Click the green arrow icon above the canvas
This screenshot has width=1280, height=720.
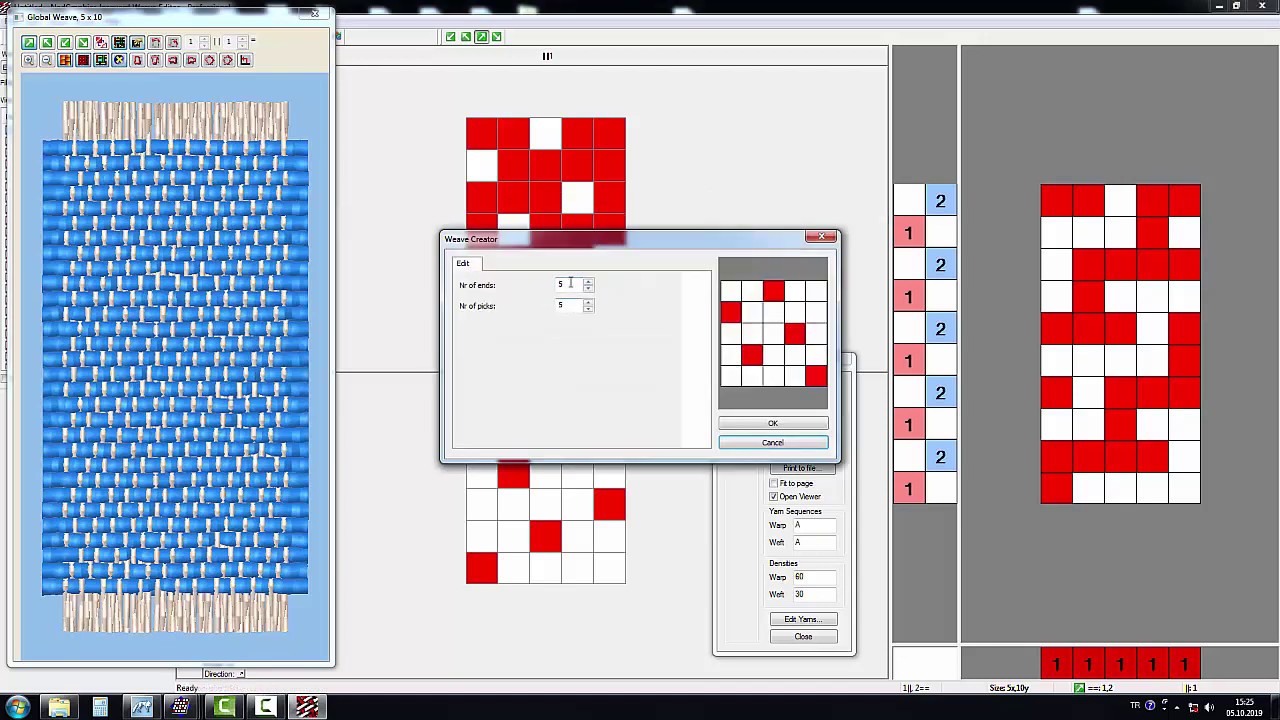[x=482, y=37]
